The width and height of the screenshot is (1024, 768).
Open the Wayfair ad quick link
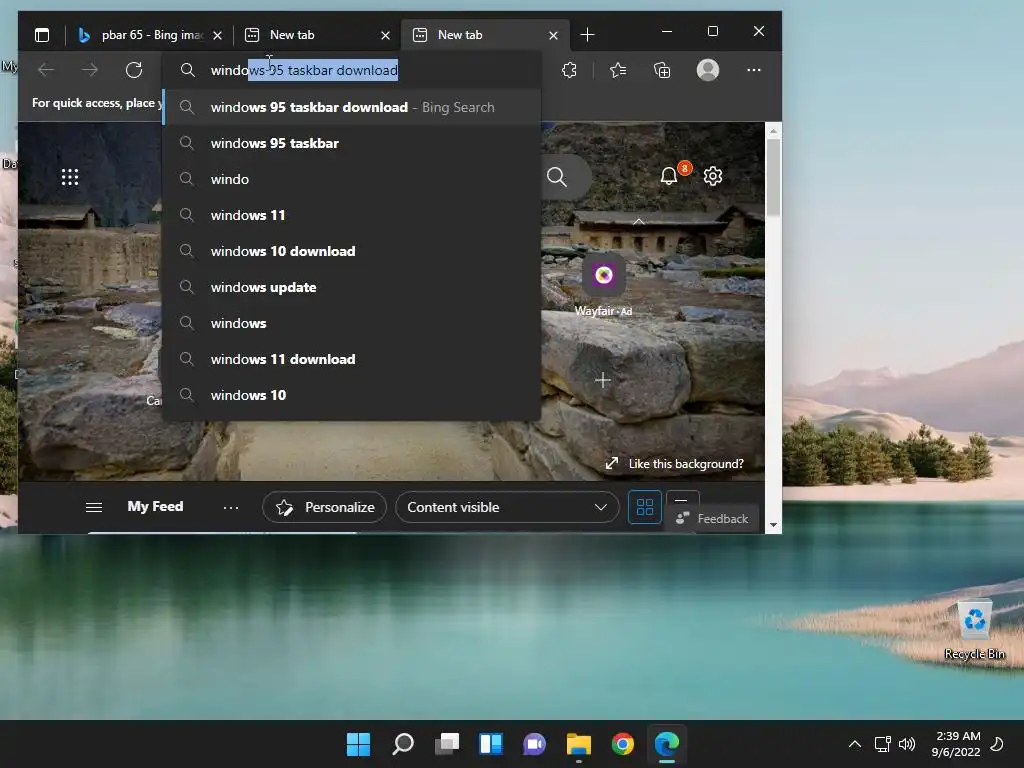[603, 287]
